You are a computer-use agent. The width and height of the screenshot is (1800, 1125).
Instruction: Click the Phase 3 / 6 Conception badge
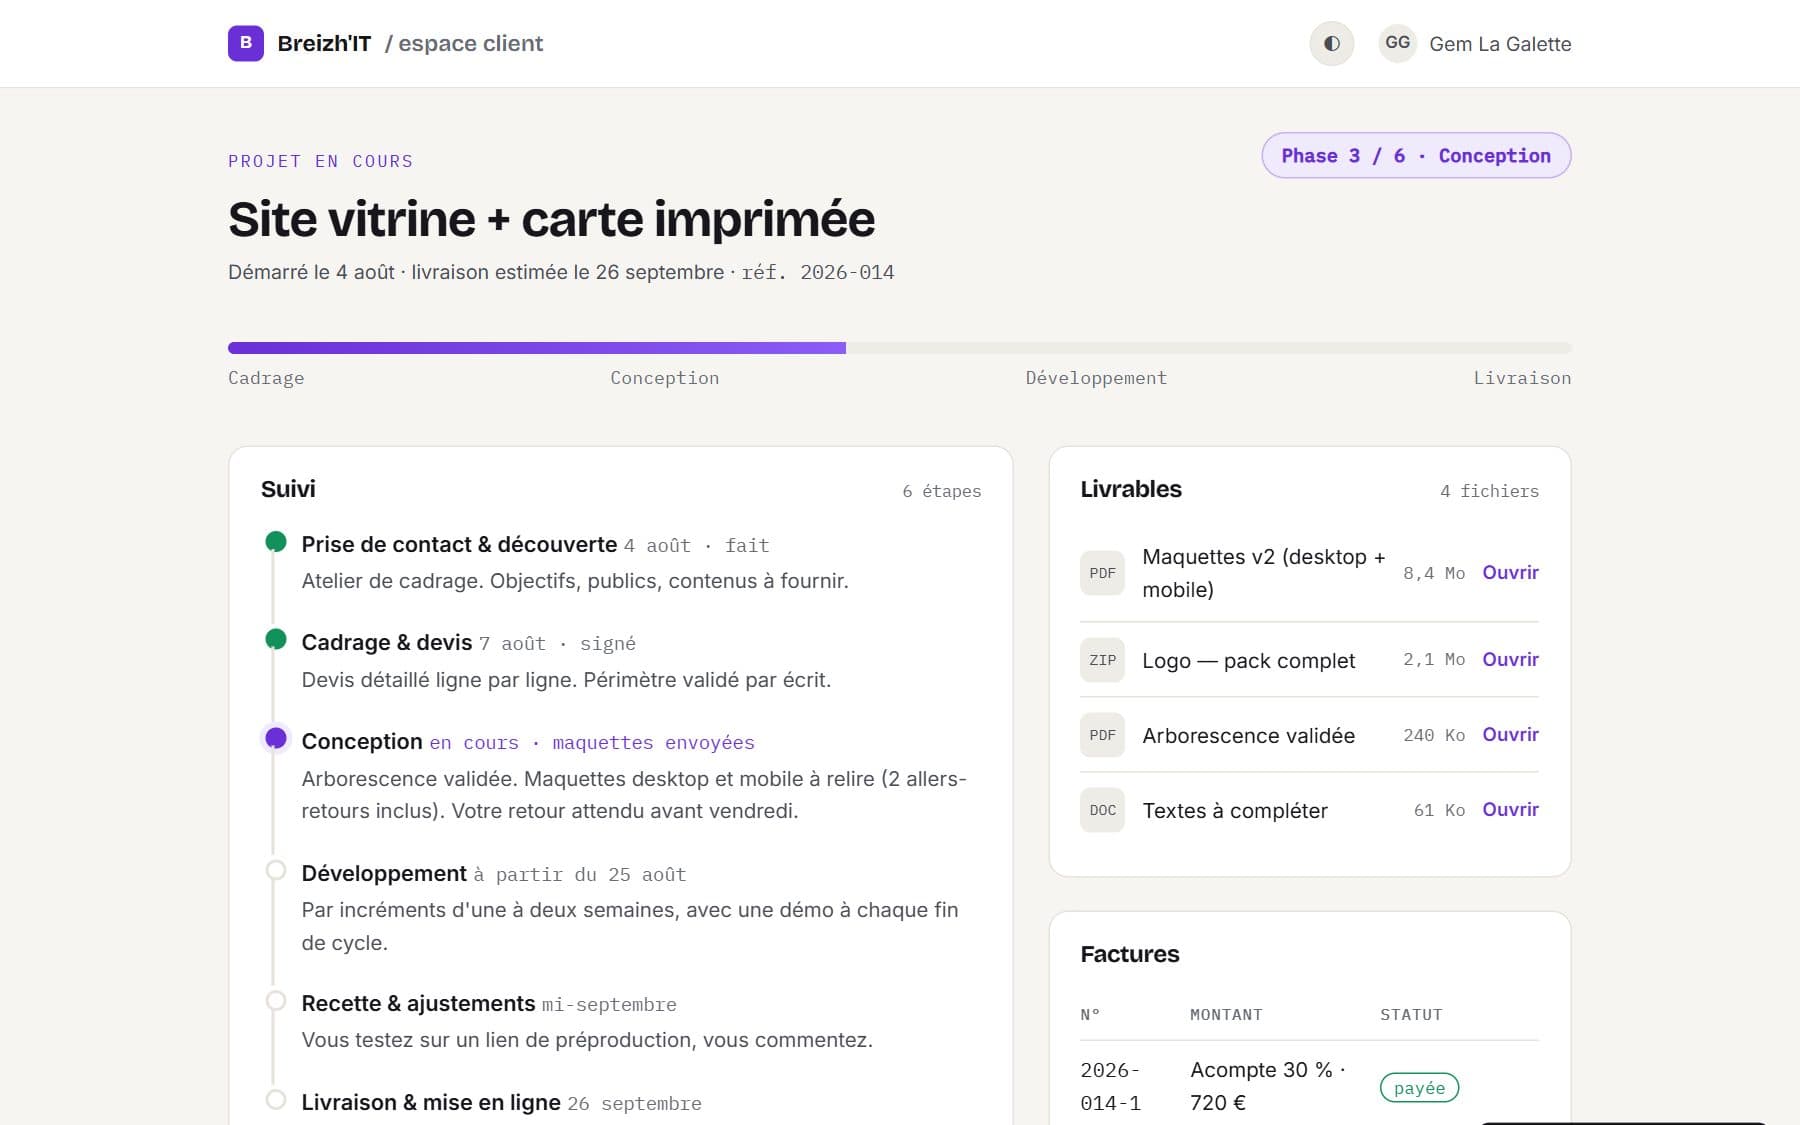click(1416, 155)
